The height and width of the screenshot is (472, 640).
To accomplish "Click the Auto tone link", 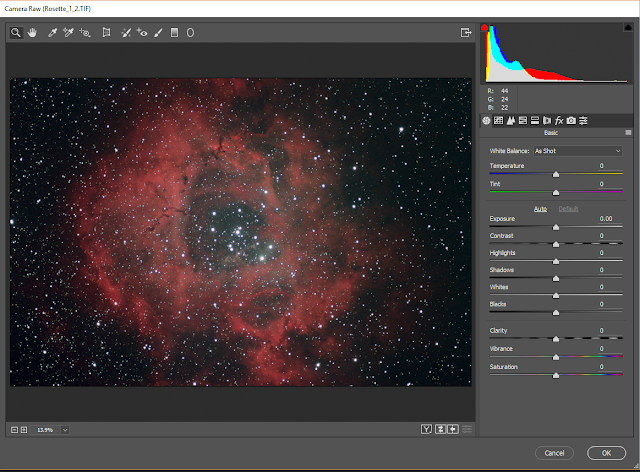I will 540,208.
